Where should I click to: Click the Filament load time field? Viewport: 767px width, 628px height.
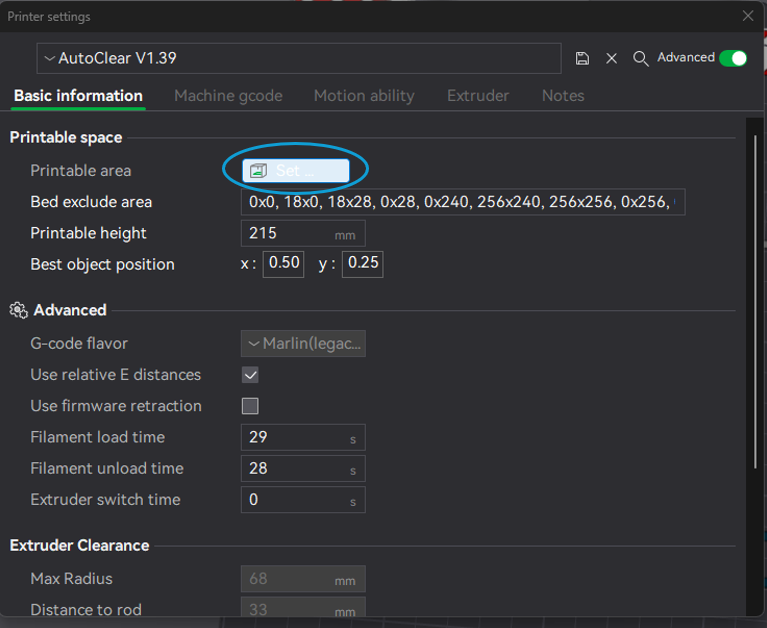click(303, 437)
